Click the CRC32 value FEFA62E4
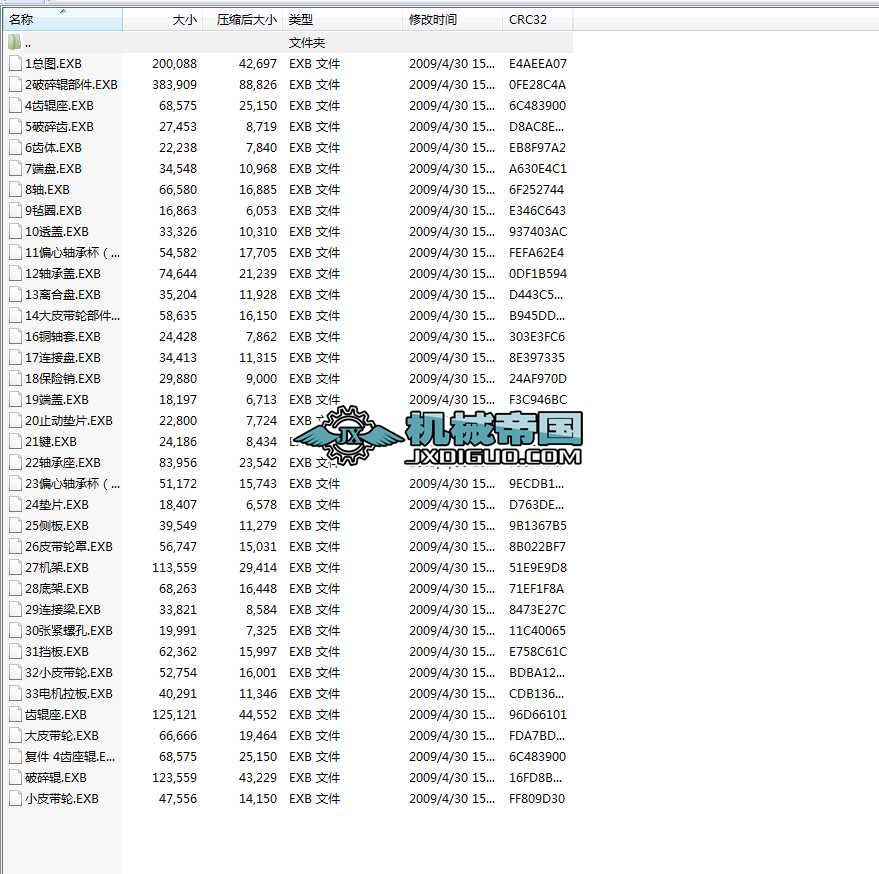Screen dimensions: 879x874 click(536, 252)
